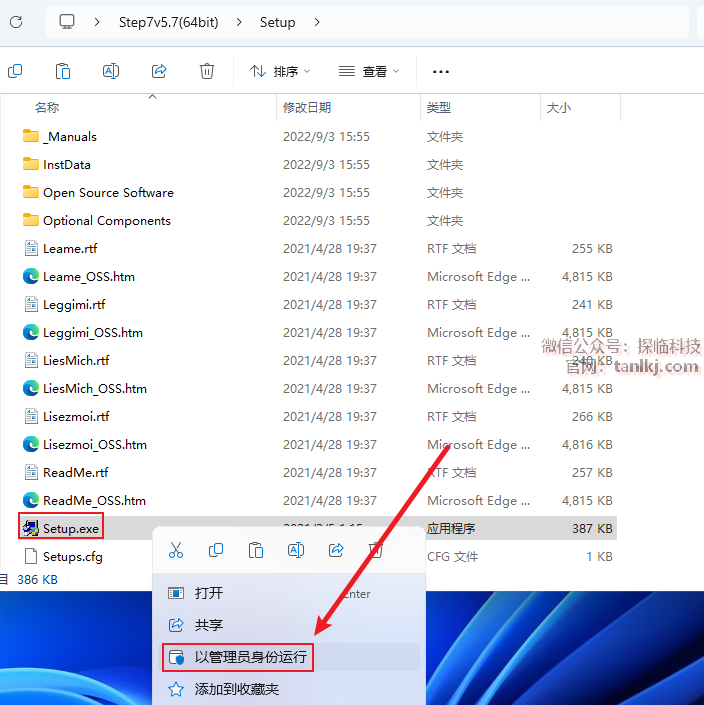Expand the chevron after Setup breadcrumb

pos(317,22)
